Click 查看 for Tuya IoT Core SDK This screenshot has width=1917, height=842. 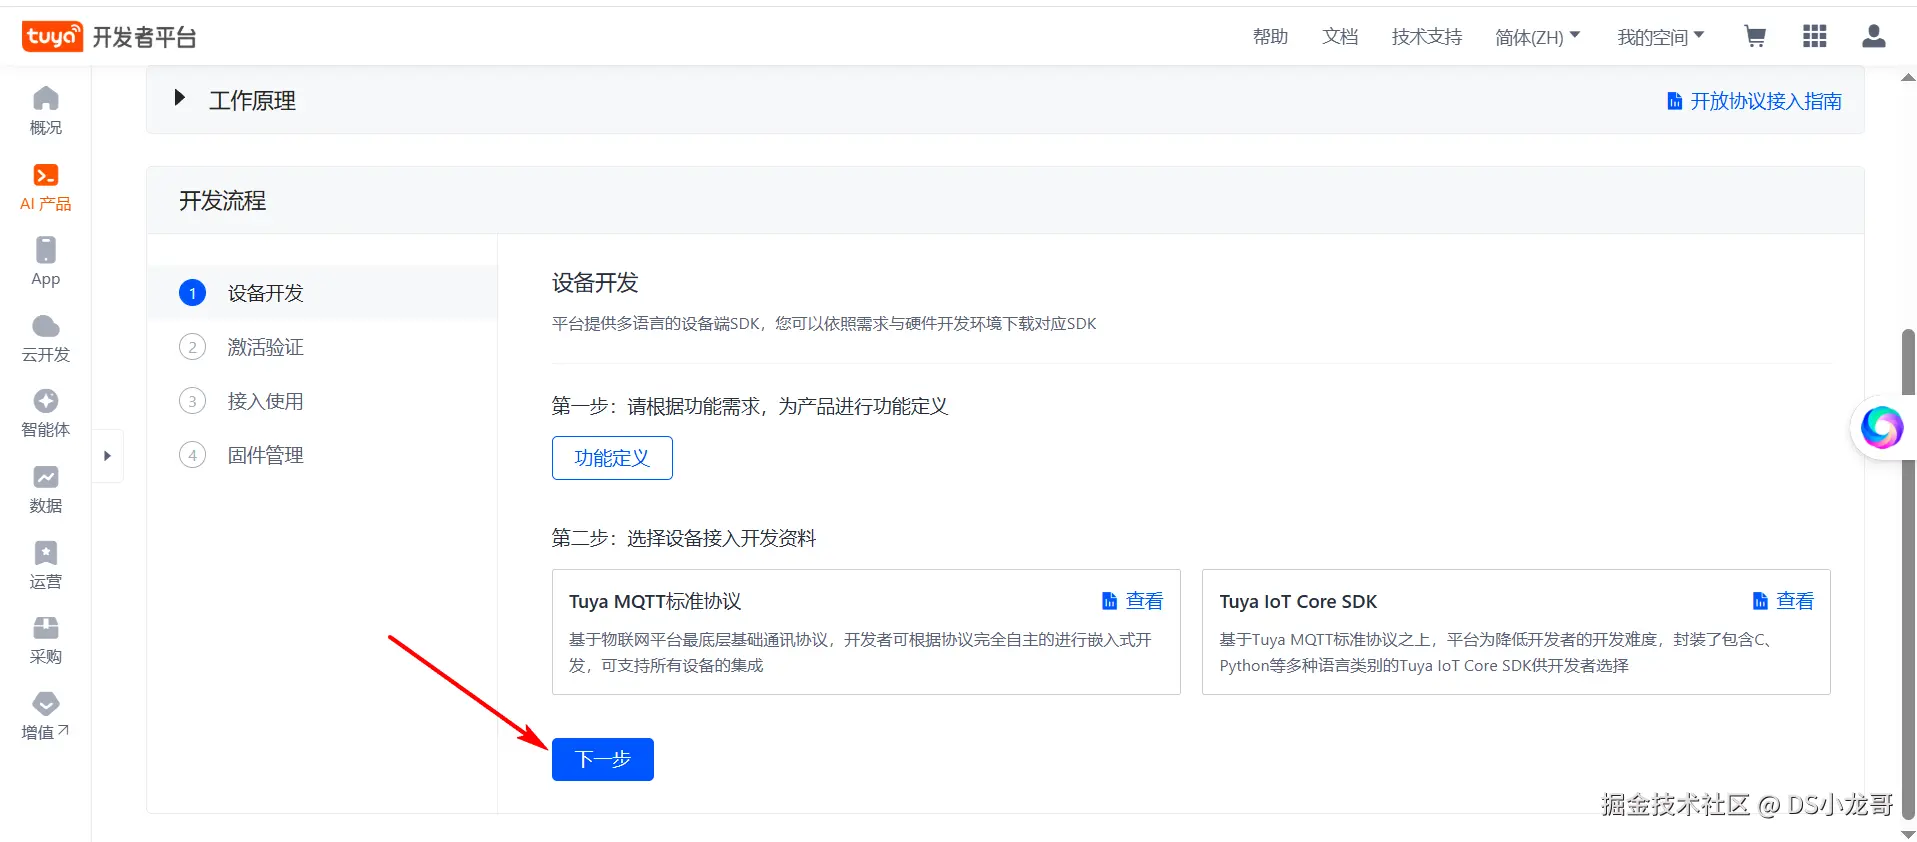click(1783, 601)
